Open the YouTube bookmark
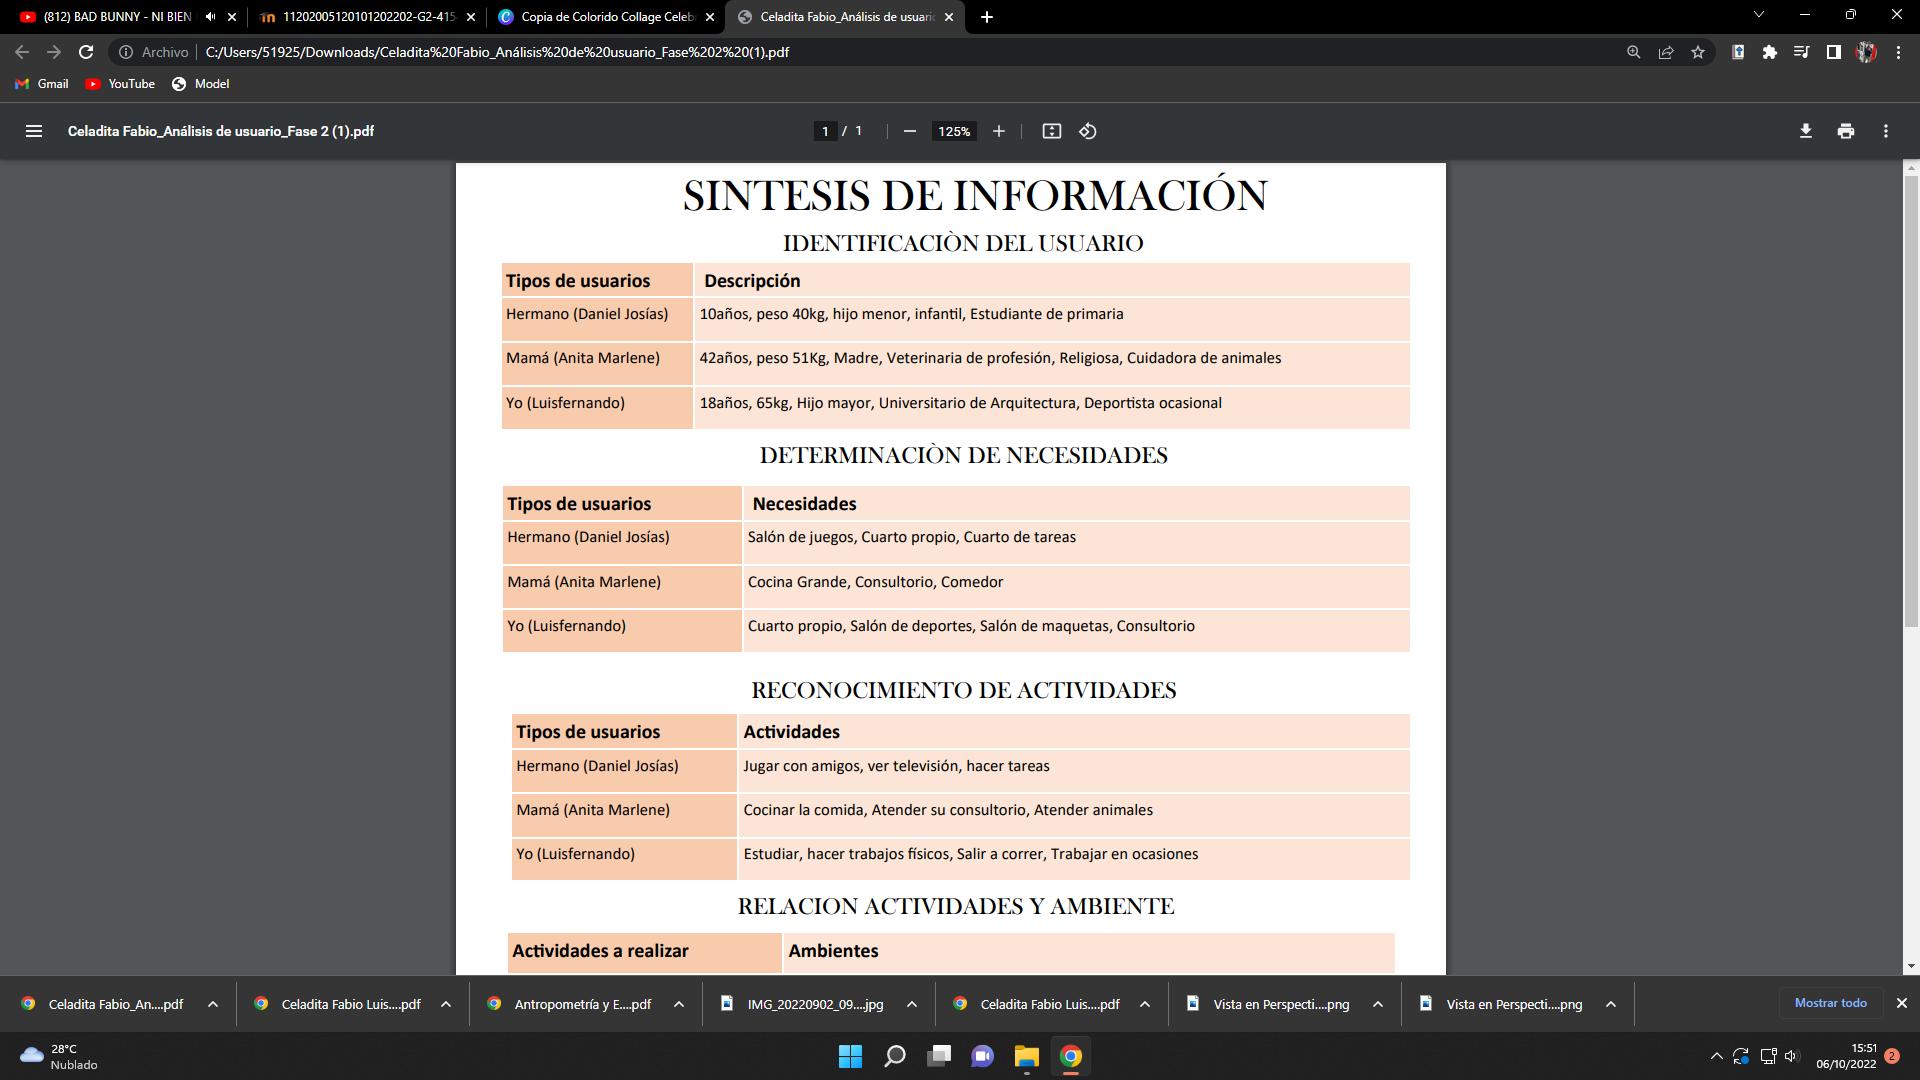Screen dimensions: 1920x1080 tap(120, 84)
